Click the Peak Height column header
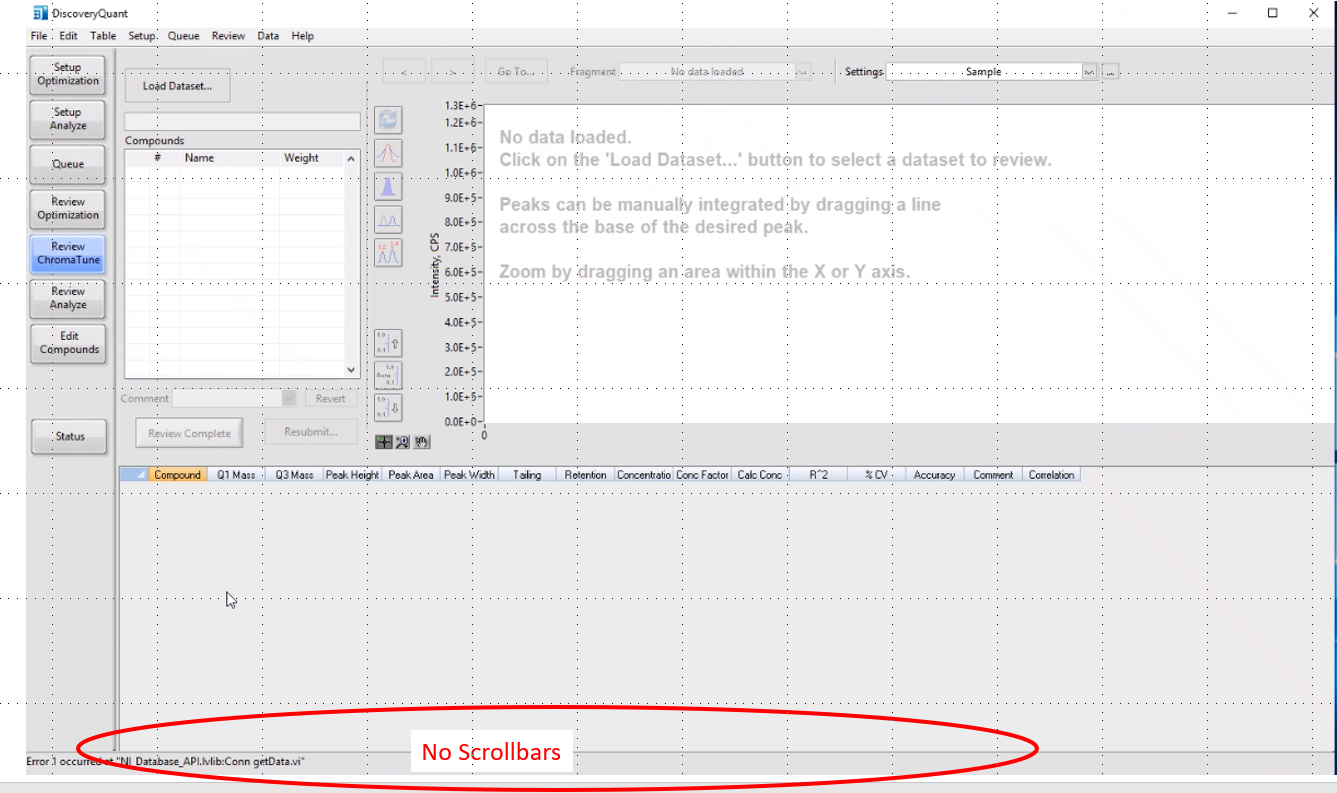The image size is (1337, 793). coord(352,475)
